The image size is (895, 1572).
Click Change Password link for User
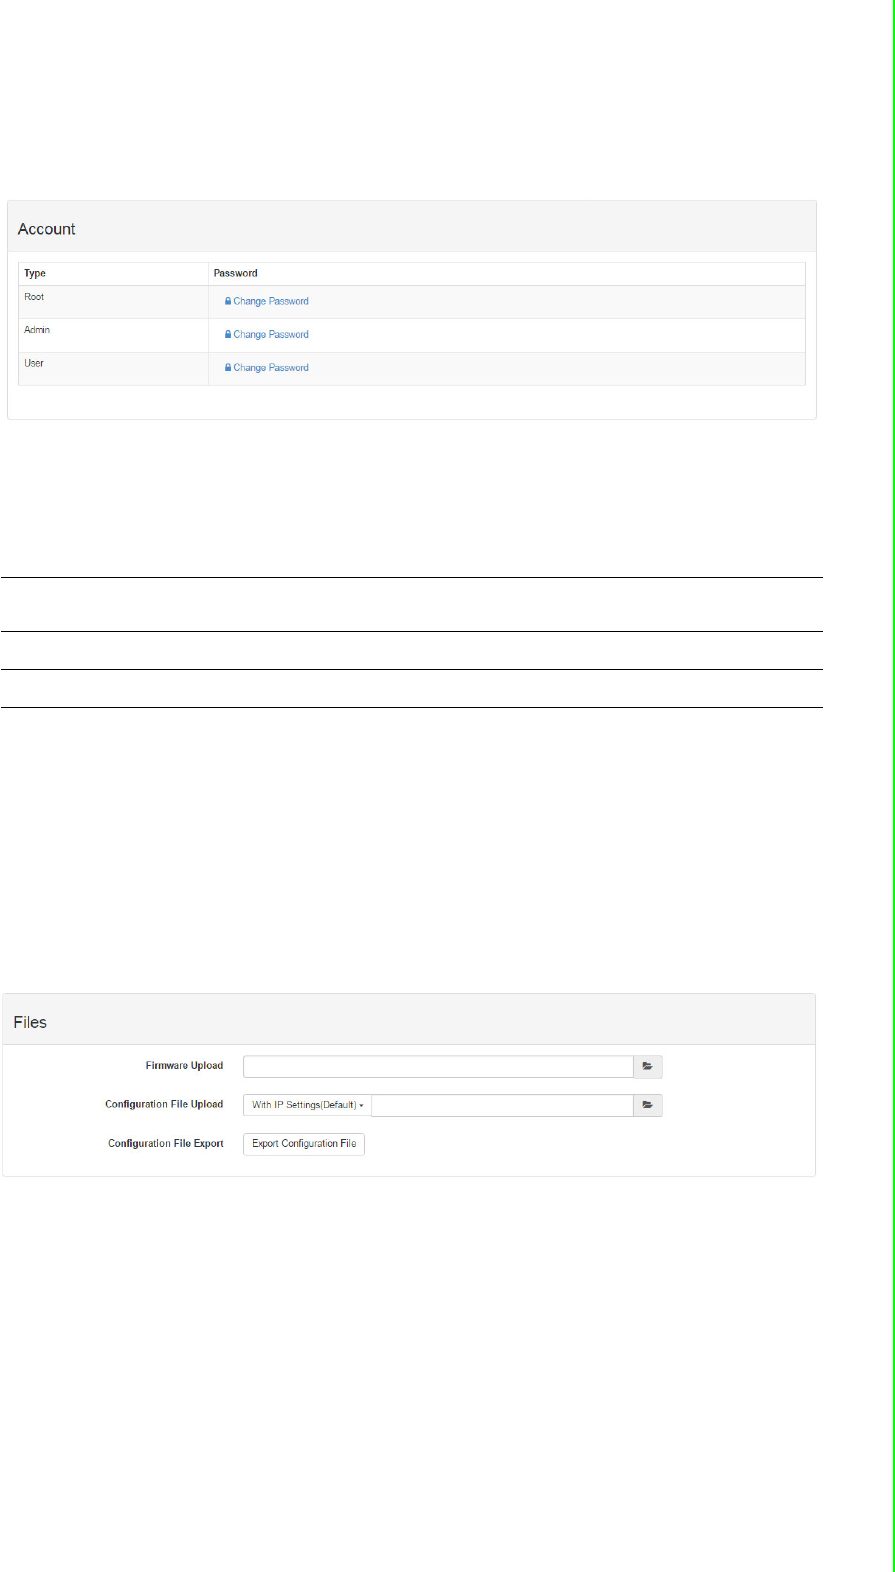click(x=267, y=368)
